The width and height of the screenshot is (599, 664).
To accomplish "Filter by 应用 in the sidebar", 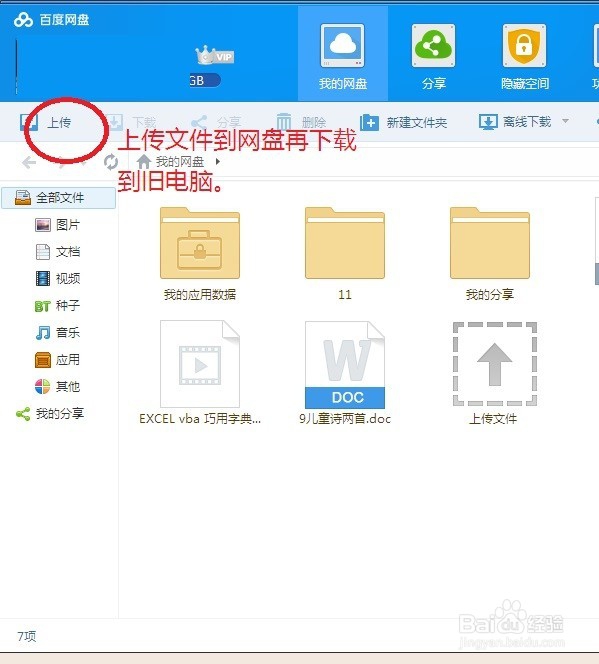I will (x=58, y=360).
